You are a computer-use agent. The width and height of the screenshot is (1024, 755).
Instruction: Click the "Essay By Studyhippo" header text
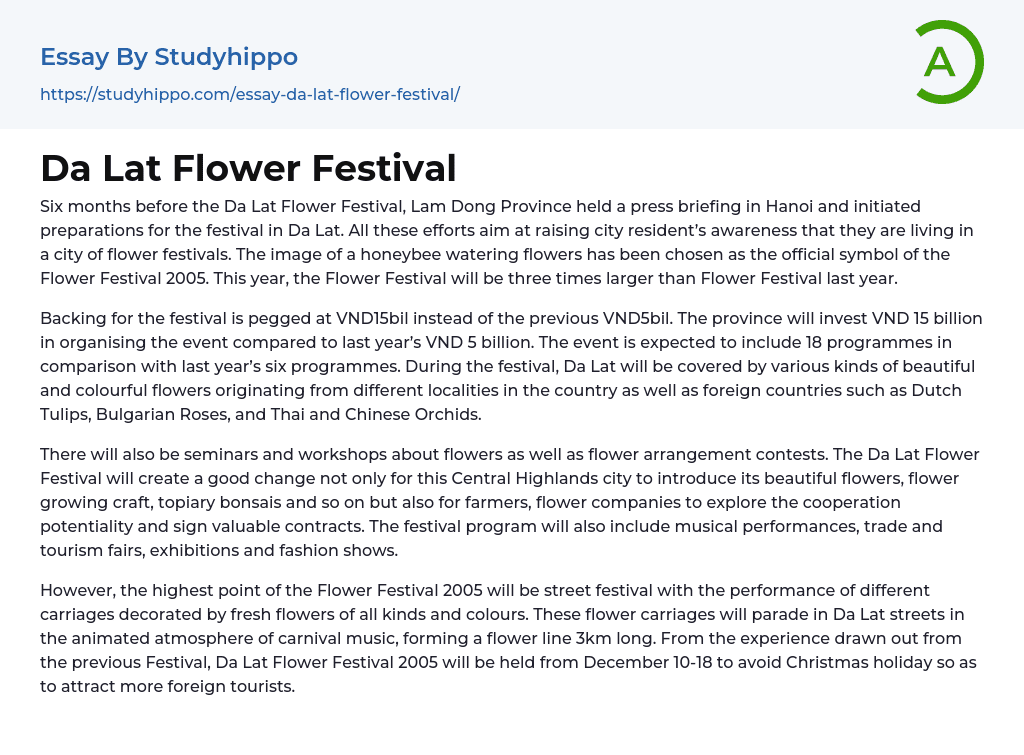169,57
